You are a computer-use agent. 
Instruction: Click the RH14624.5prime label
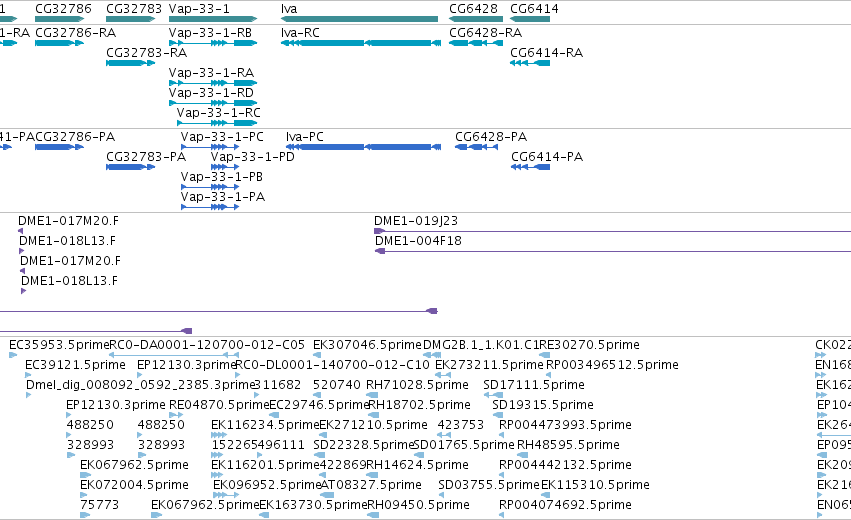pyautogui.click(x=417, y=466)
